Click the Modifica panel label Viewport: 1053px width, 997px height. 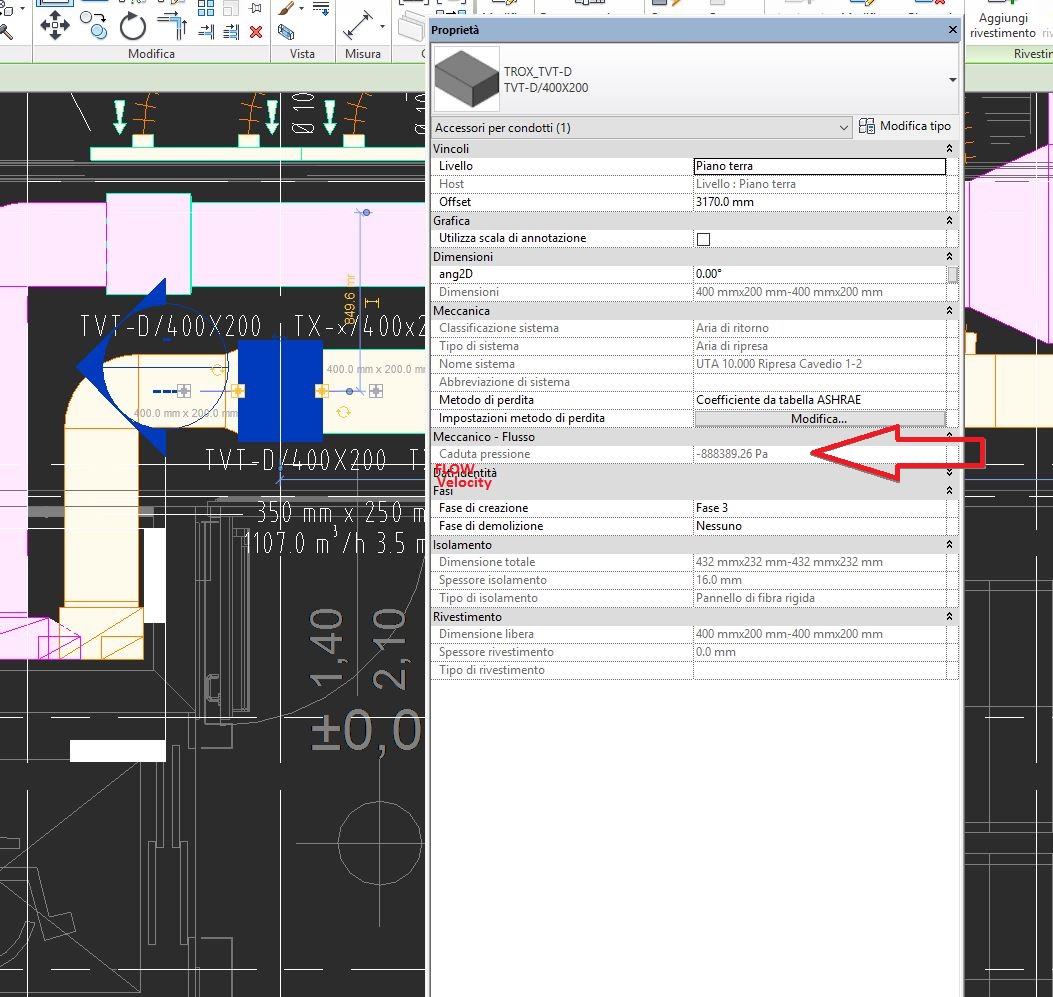click(x=151, y=53)
